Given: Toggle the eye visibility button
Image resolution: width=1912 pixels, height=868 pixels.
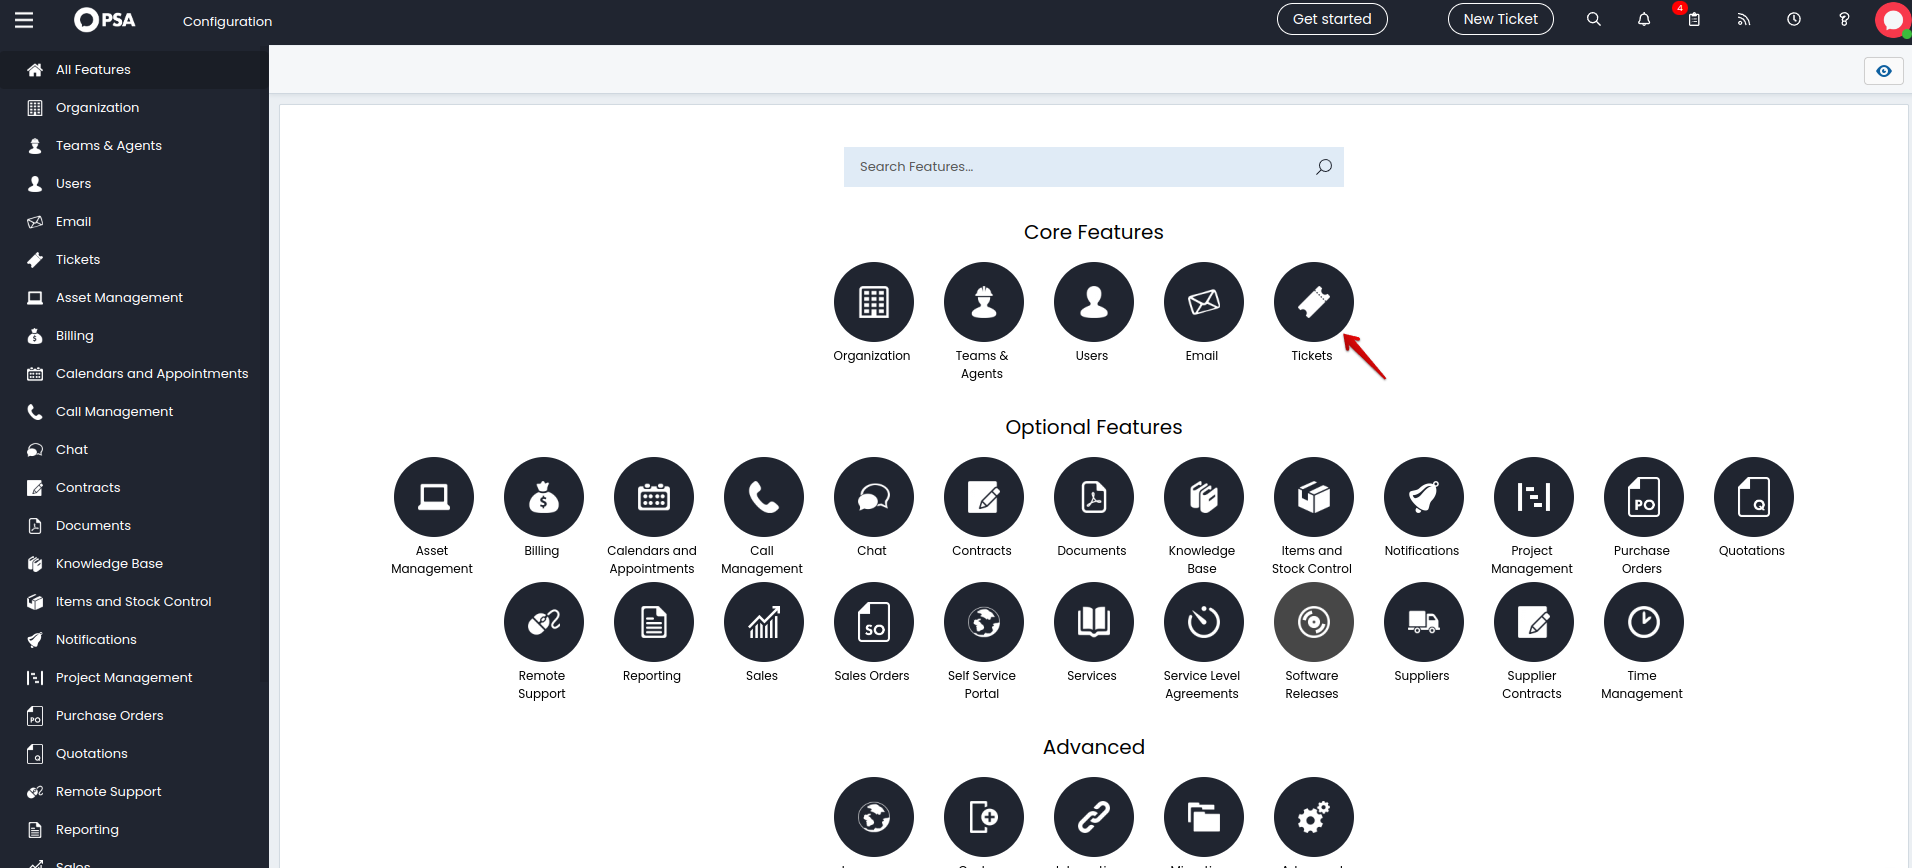Looking at the screenshot, I should pyautogui.click(x=1884, y=71).
